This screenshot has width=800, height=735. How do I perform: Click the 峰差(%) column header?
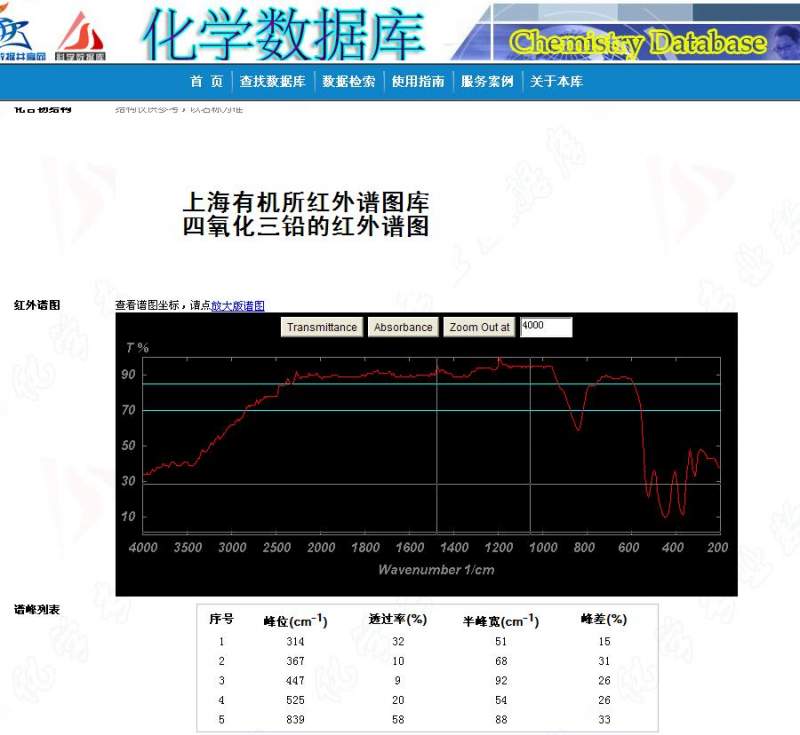(x=604, y=619)
